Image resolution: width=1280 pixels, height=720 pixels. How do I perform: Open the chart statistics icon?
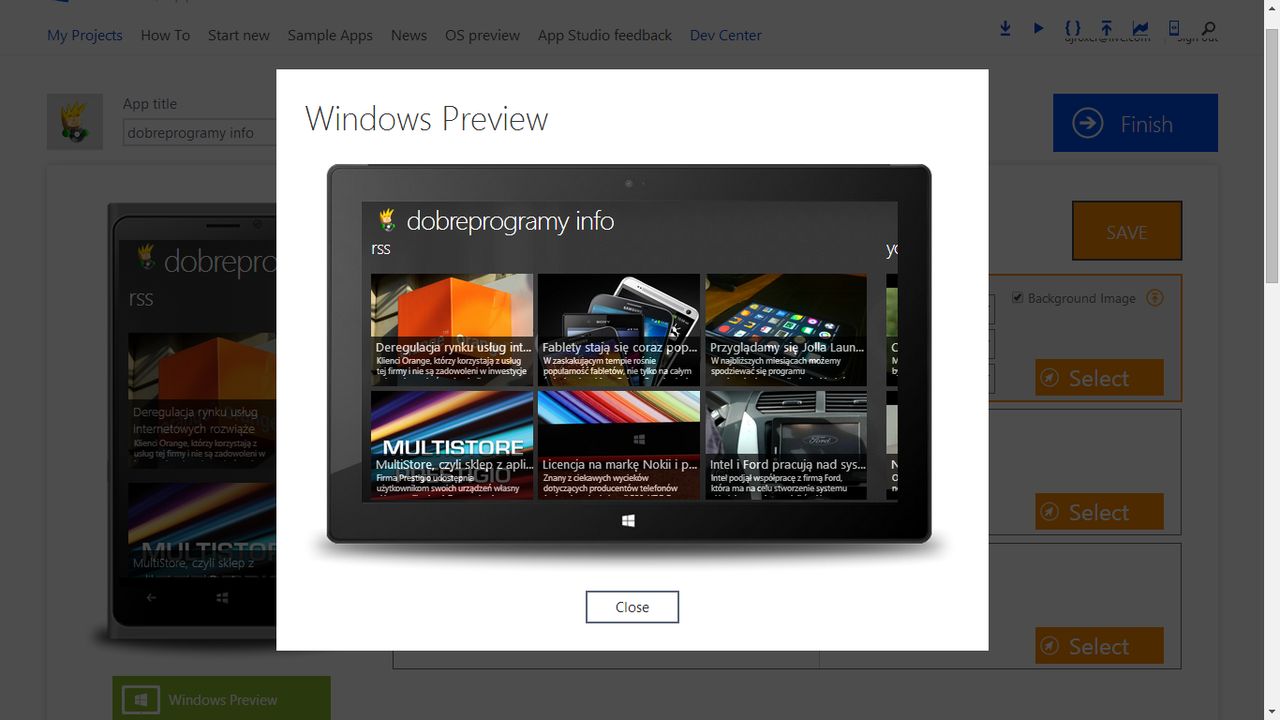[x=1140, y=28]
